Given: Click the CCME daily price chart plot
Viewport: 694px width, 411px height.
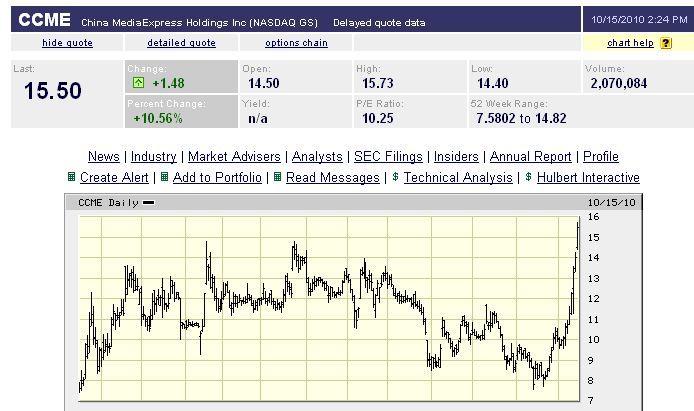Looking at the screenshot, I should pyautogui.click(x=329, y=308).
